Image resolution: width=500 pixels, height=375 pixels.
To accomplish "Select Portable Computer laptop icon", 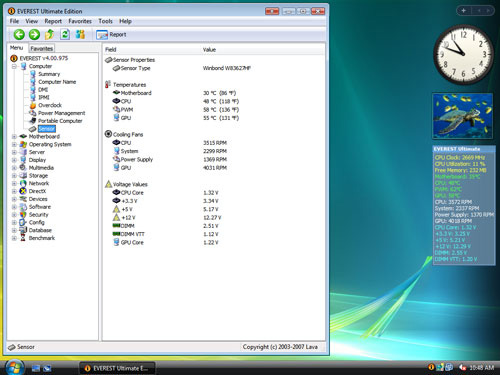I will pyautogui.click(x=33, y=121).
